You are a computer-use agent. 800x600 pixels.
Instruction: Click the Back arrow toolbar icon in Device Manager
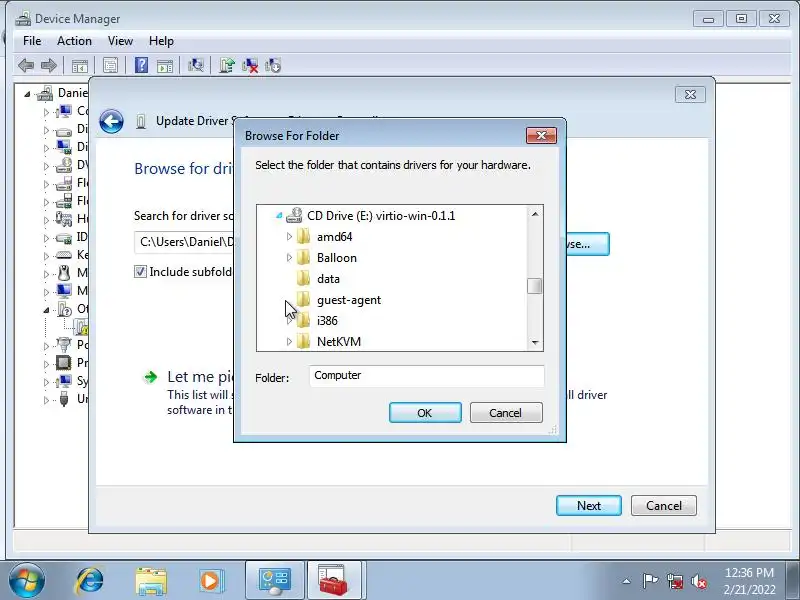click(x=26, y=65)
